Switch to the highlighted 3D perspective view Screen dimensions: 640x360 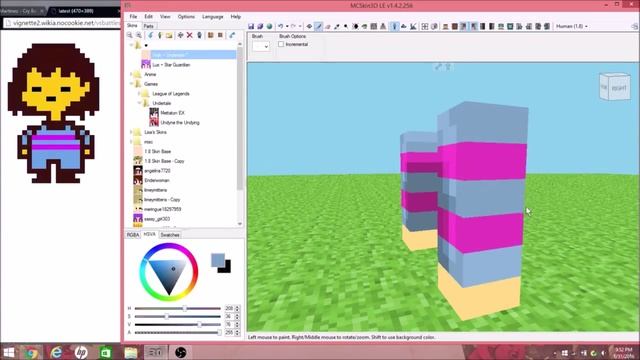(394, 26)
